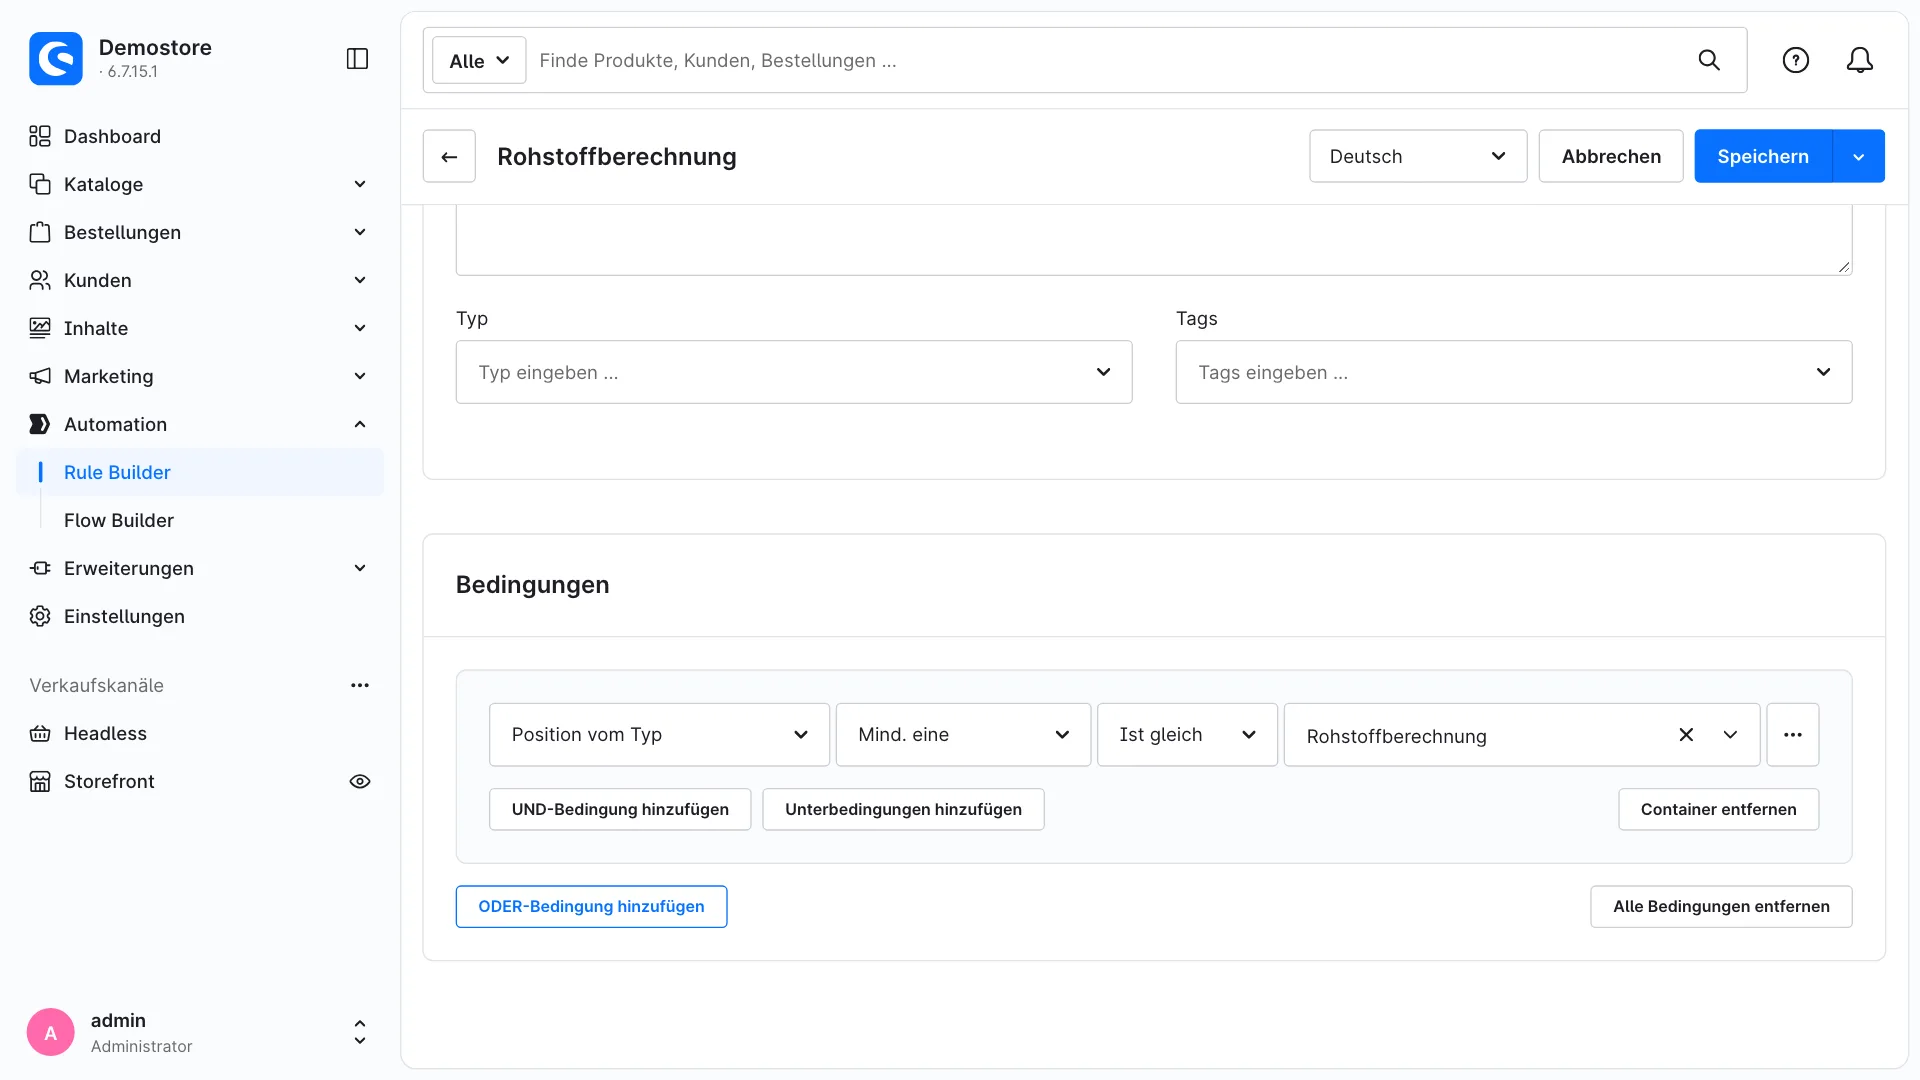Click the Dashboard icon in sidebar
Image resolution: width=1920 pixels, height=1080 pixels.
[40, 136]
